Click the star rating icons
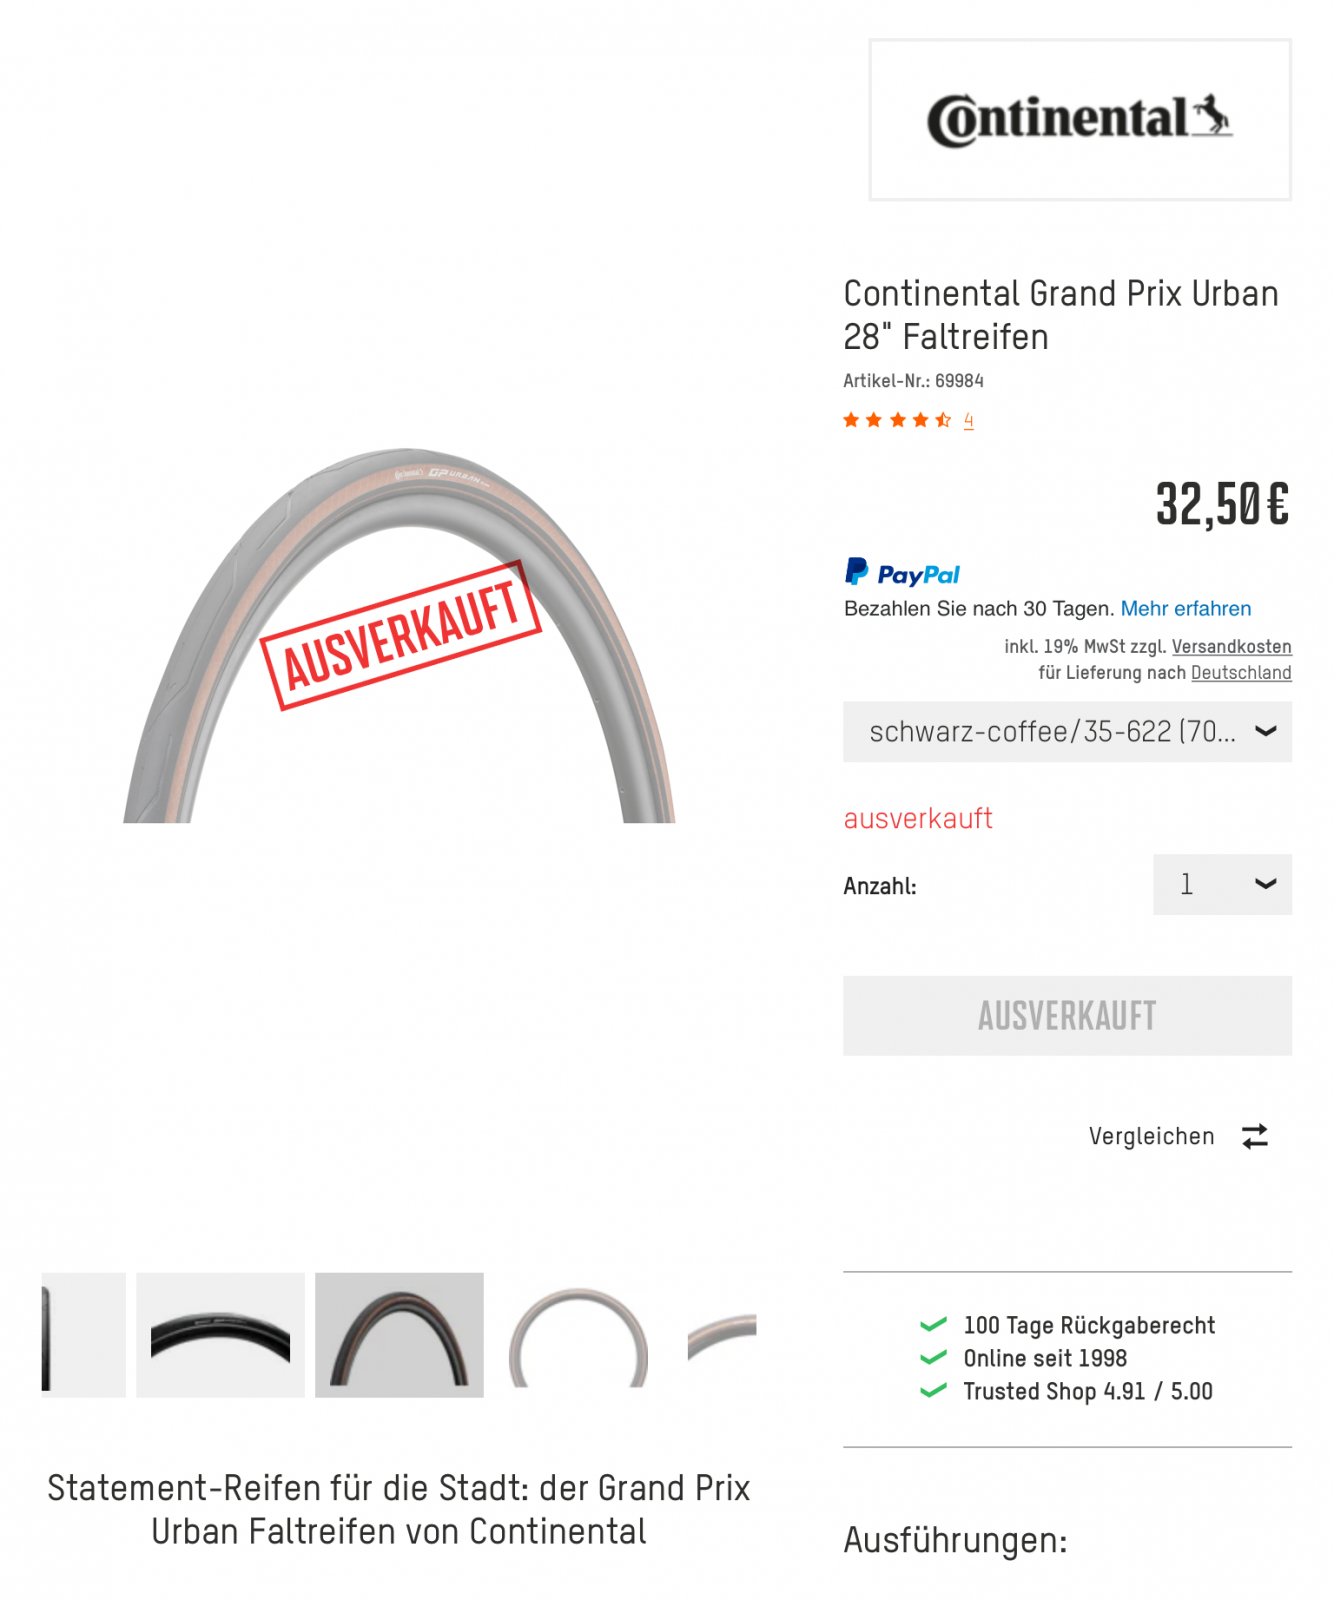Viewport: 1334px width, 1600px height. [897, 420]
